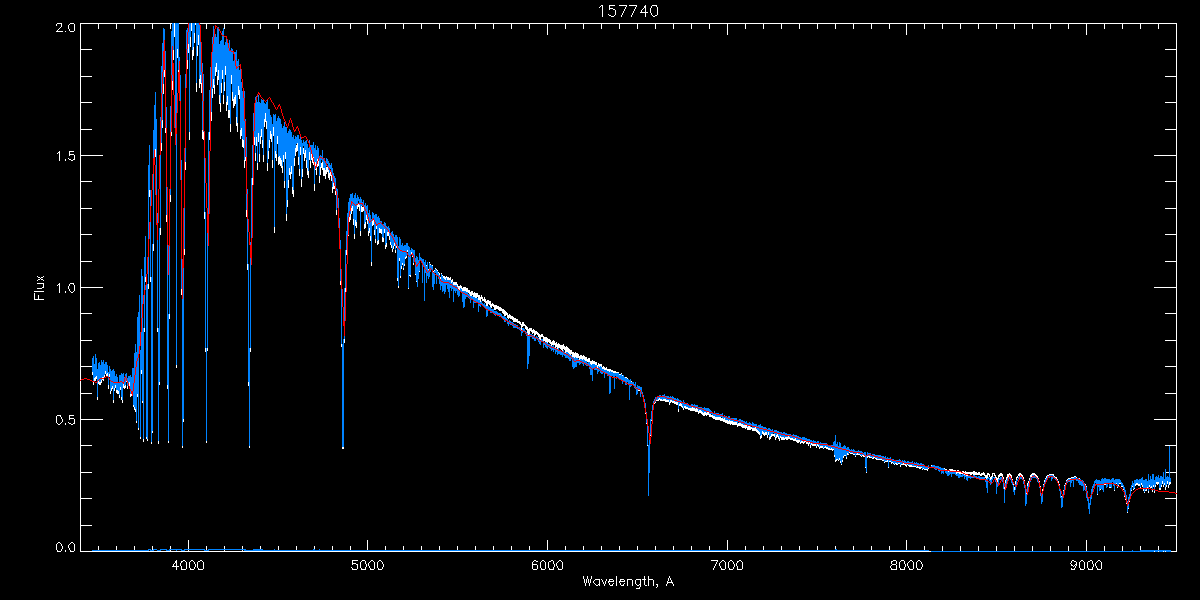Image resolution: width=1200 pixels, height=600 pixels.
Task: Click the Flux axis label
Action: (x=40, y=287)
